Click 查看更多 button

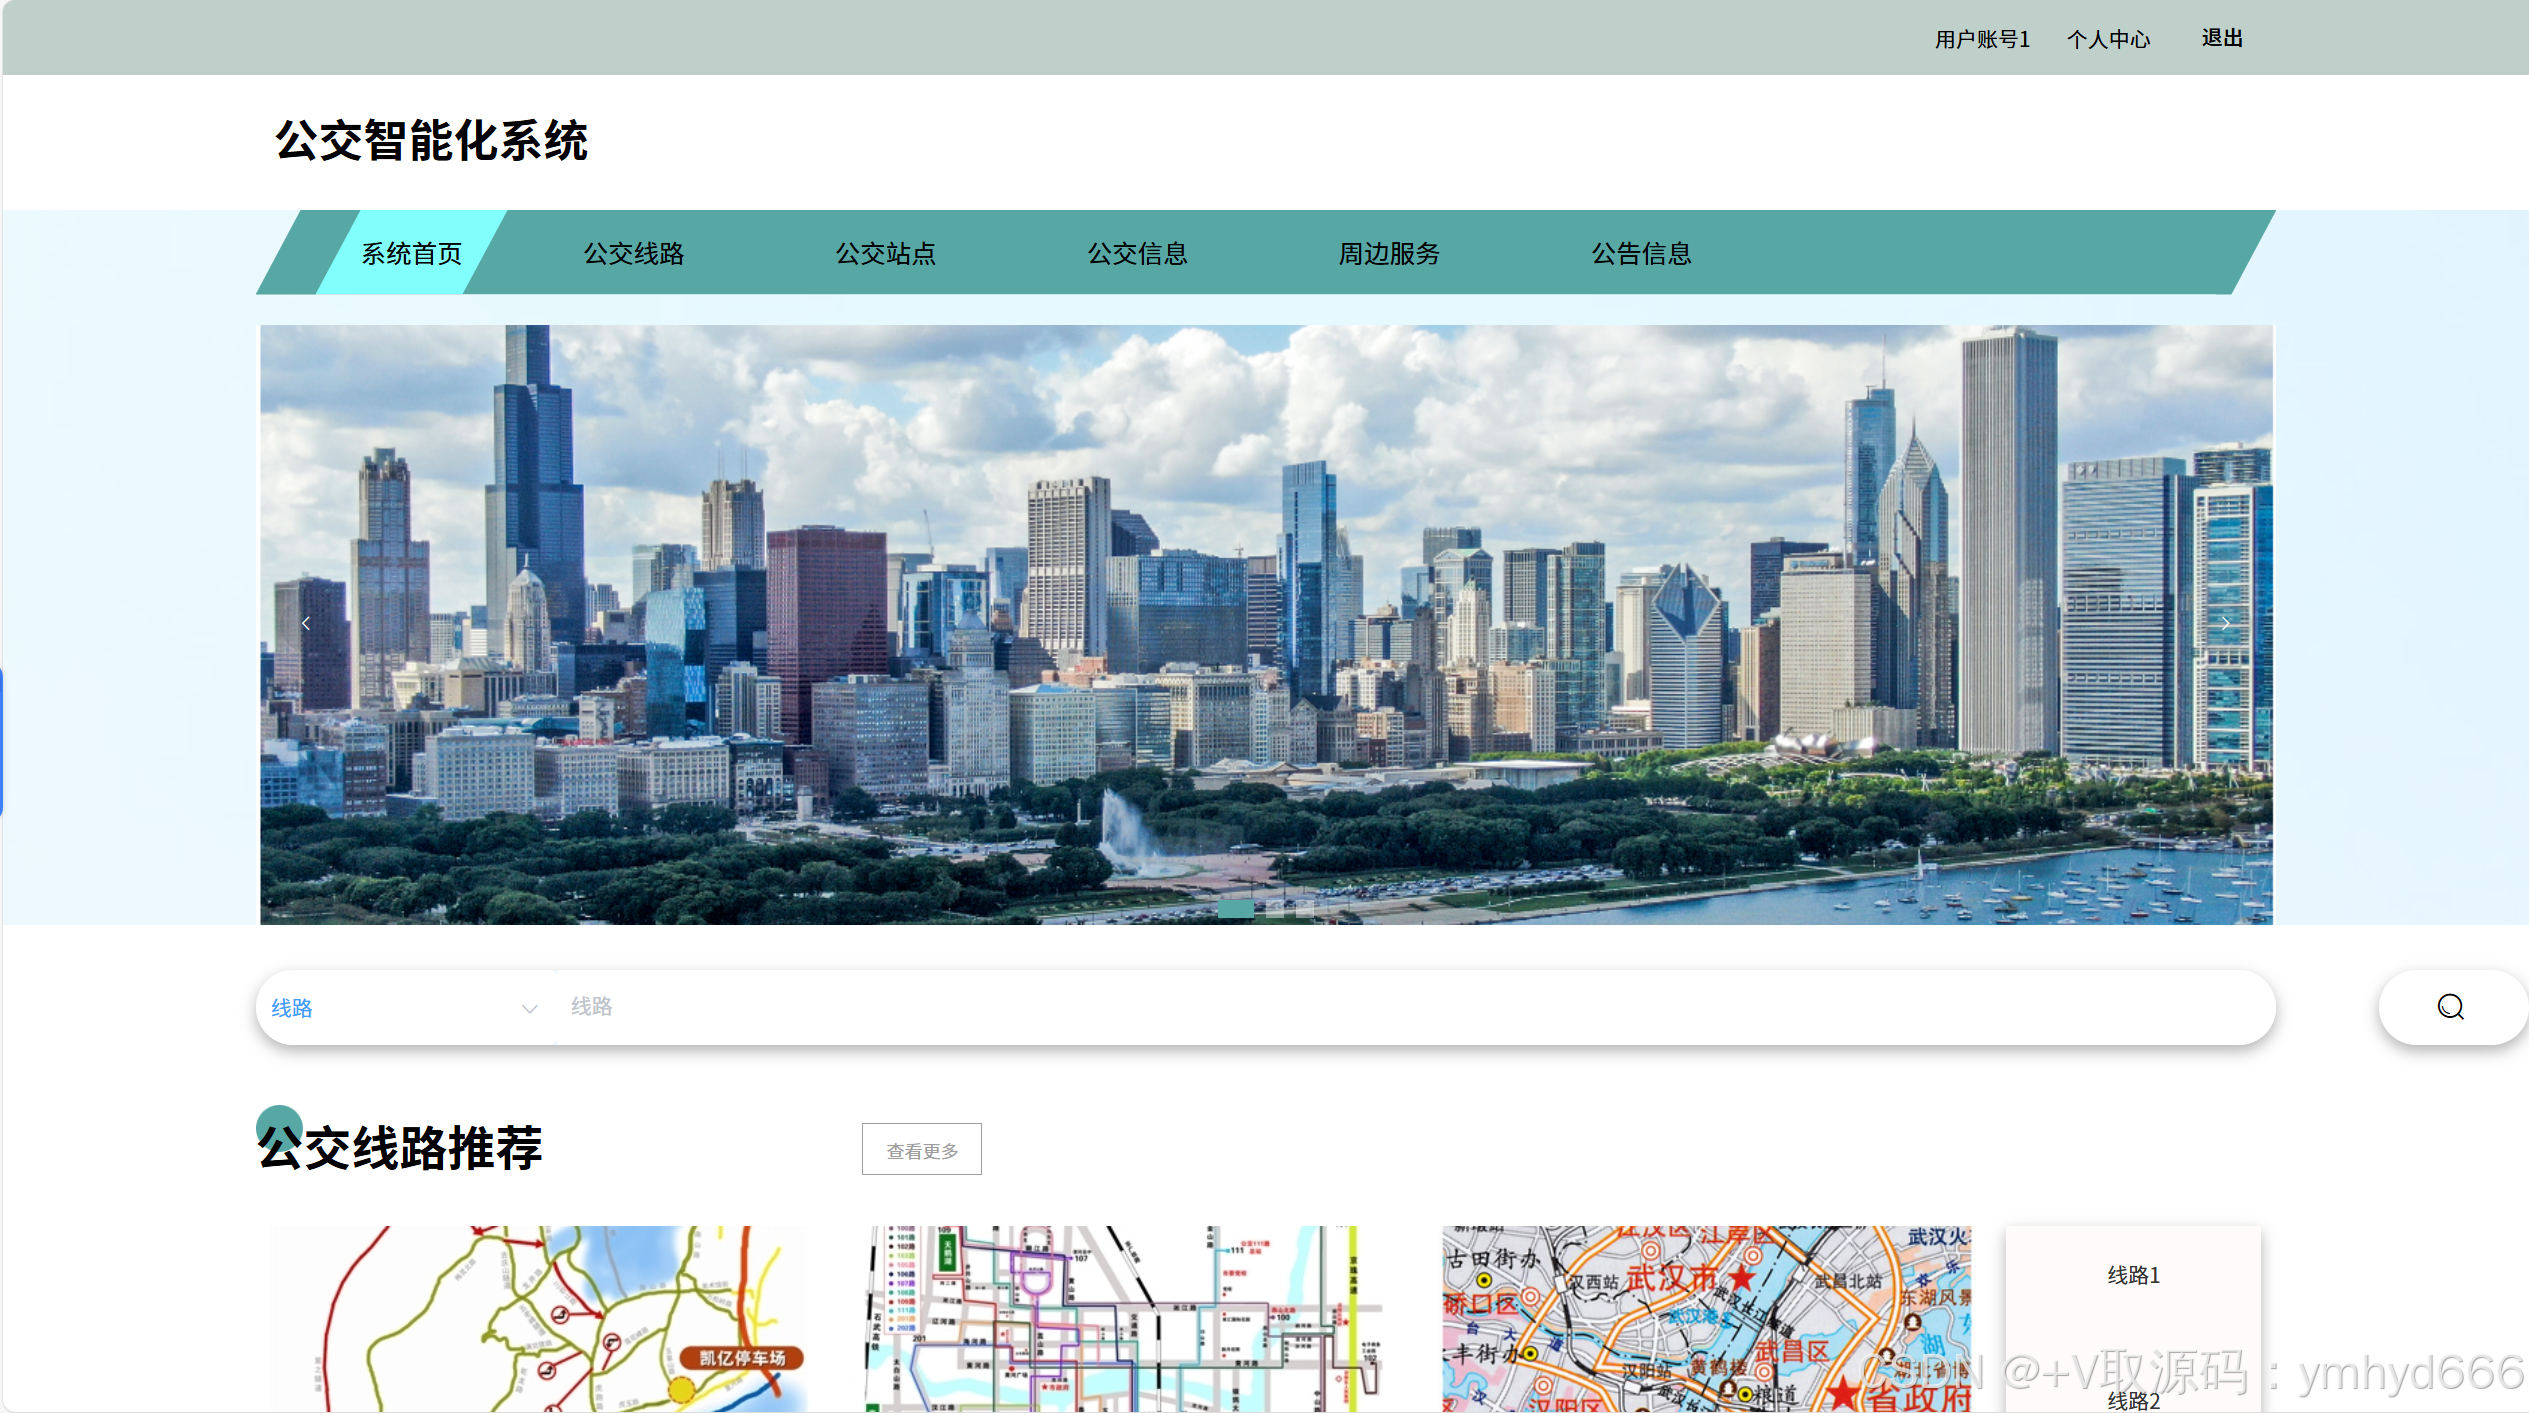921,1150
